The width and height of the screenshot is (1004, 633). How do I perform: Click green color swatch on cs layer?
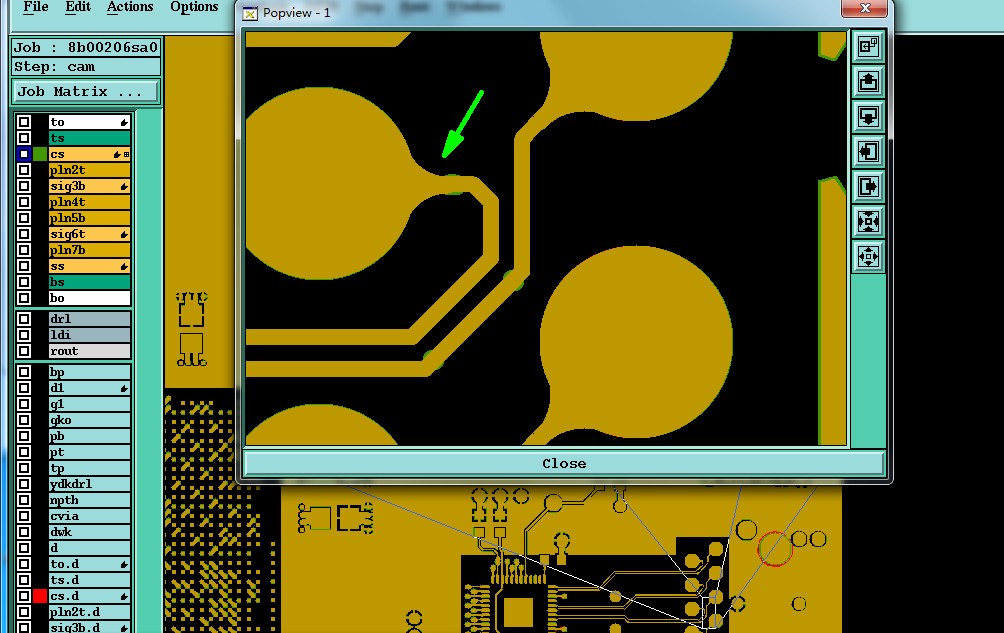coord(40,154)
